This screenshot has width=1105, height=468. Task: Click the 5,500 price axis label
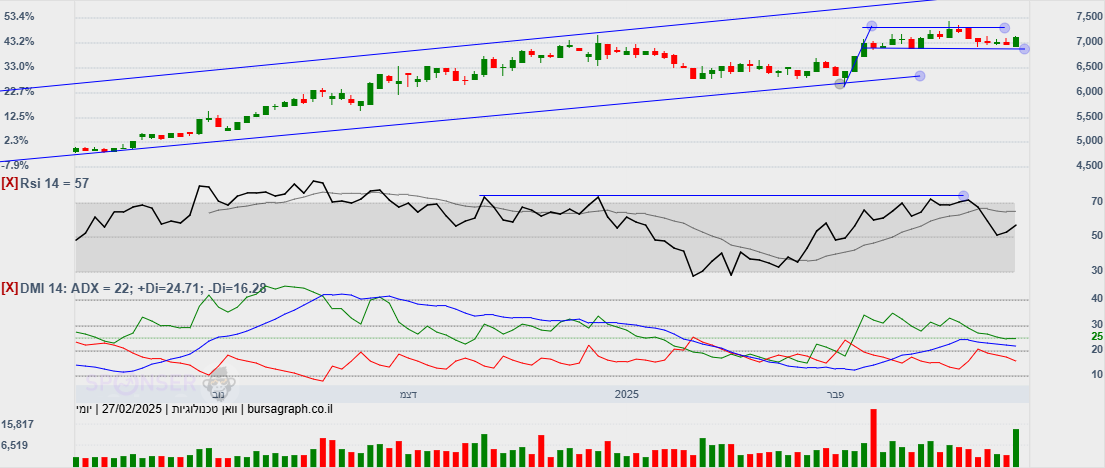click(x=1089, y=116)
